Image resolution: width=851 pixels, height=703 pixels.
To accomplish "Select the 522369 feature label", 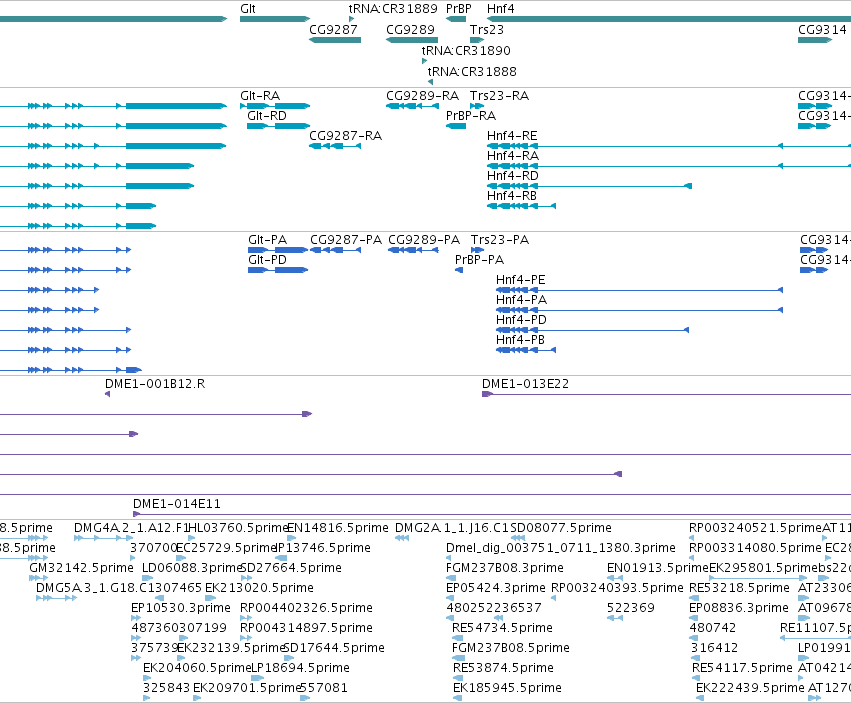I will (631, 608).
